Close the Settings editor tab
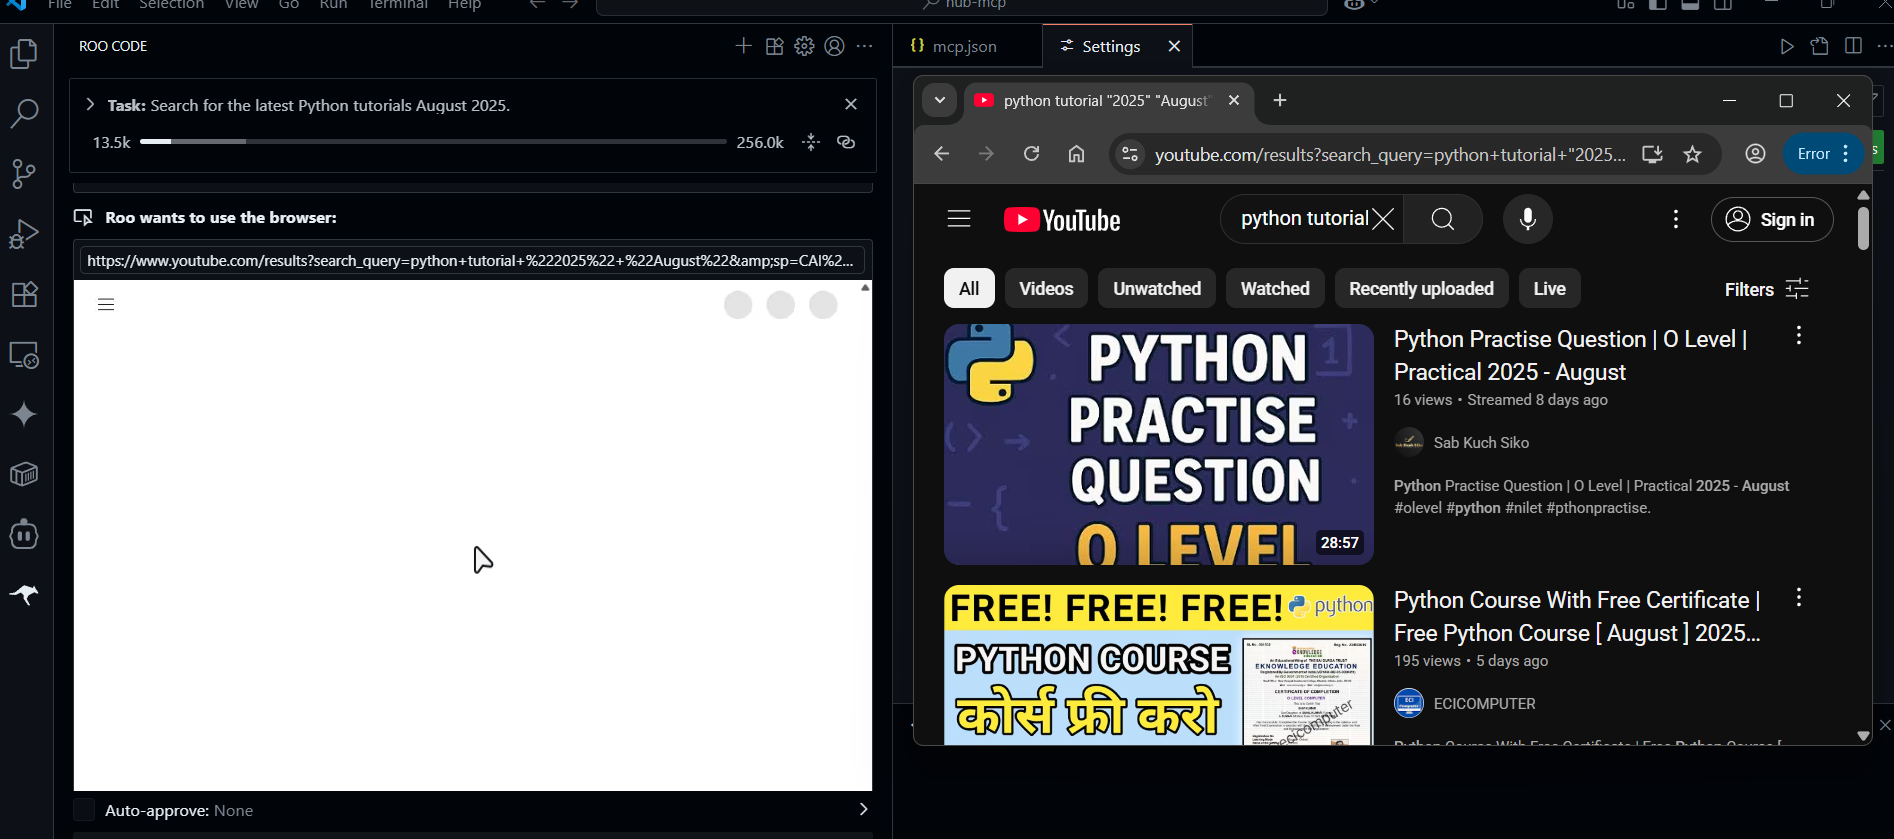 [x=1175, y=46]
